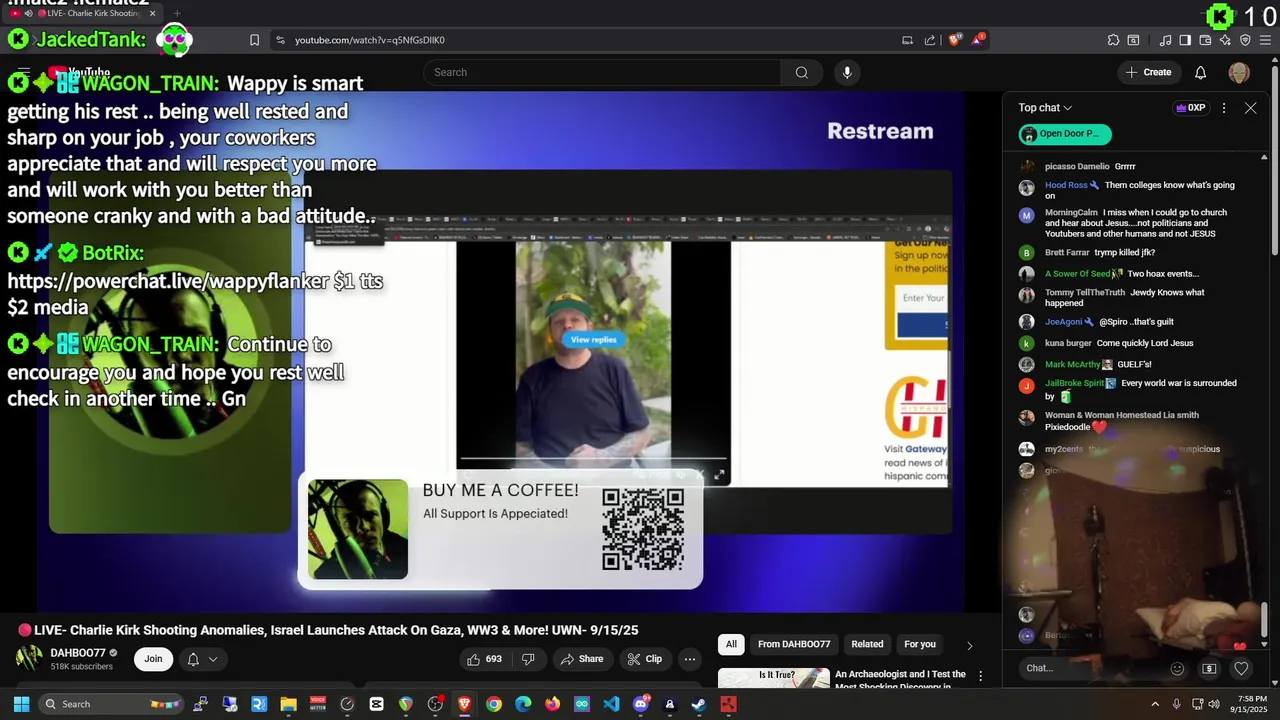Viewport: 1280px width, 720px height.
Task: Open the video's more actions ellipsis
Action: click(689, 659)
